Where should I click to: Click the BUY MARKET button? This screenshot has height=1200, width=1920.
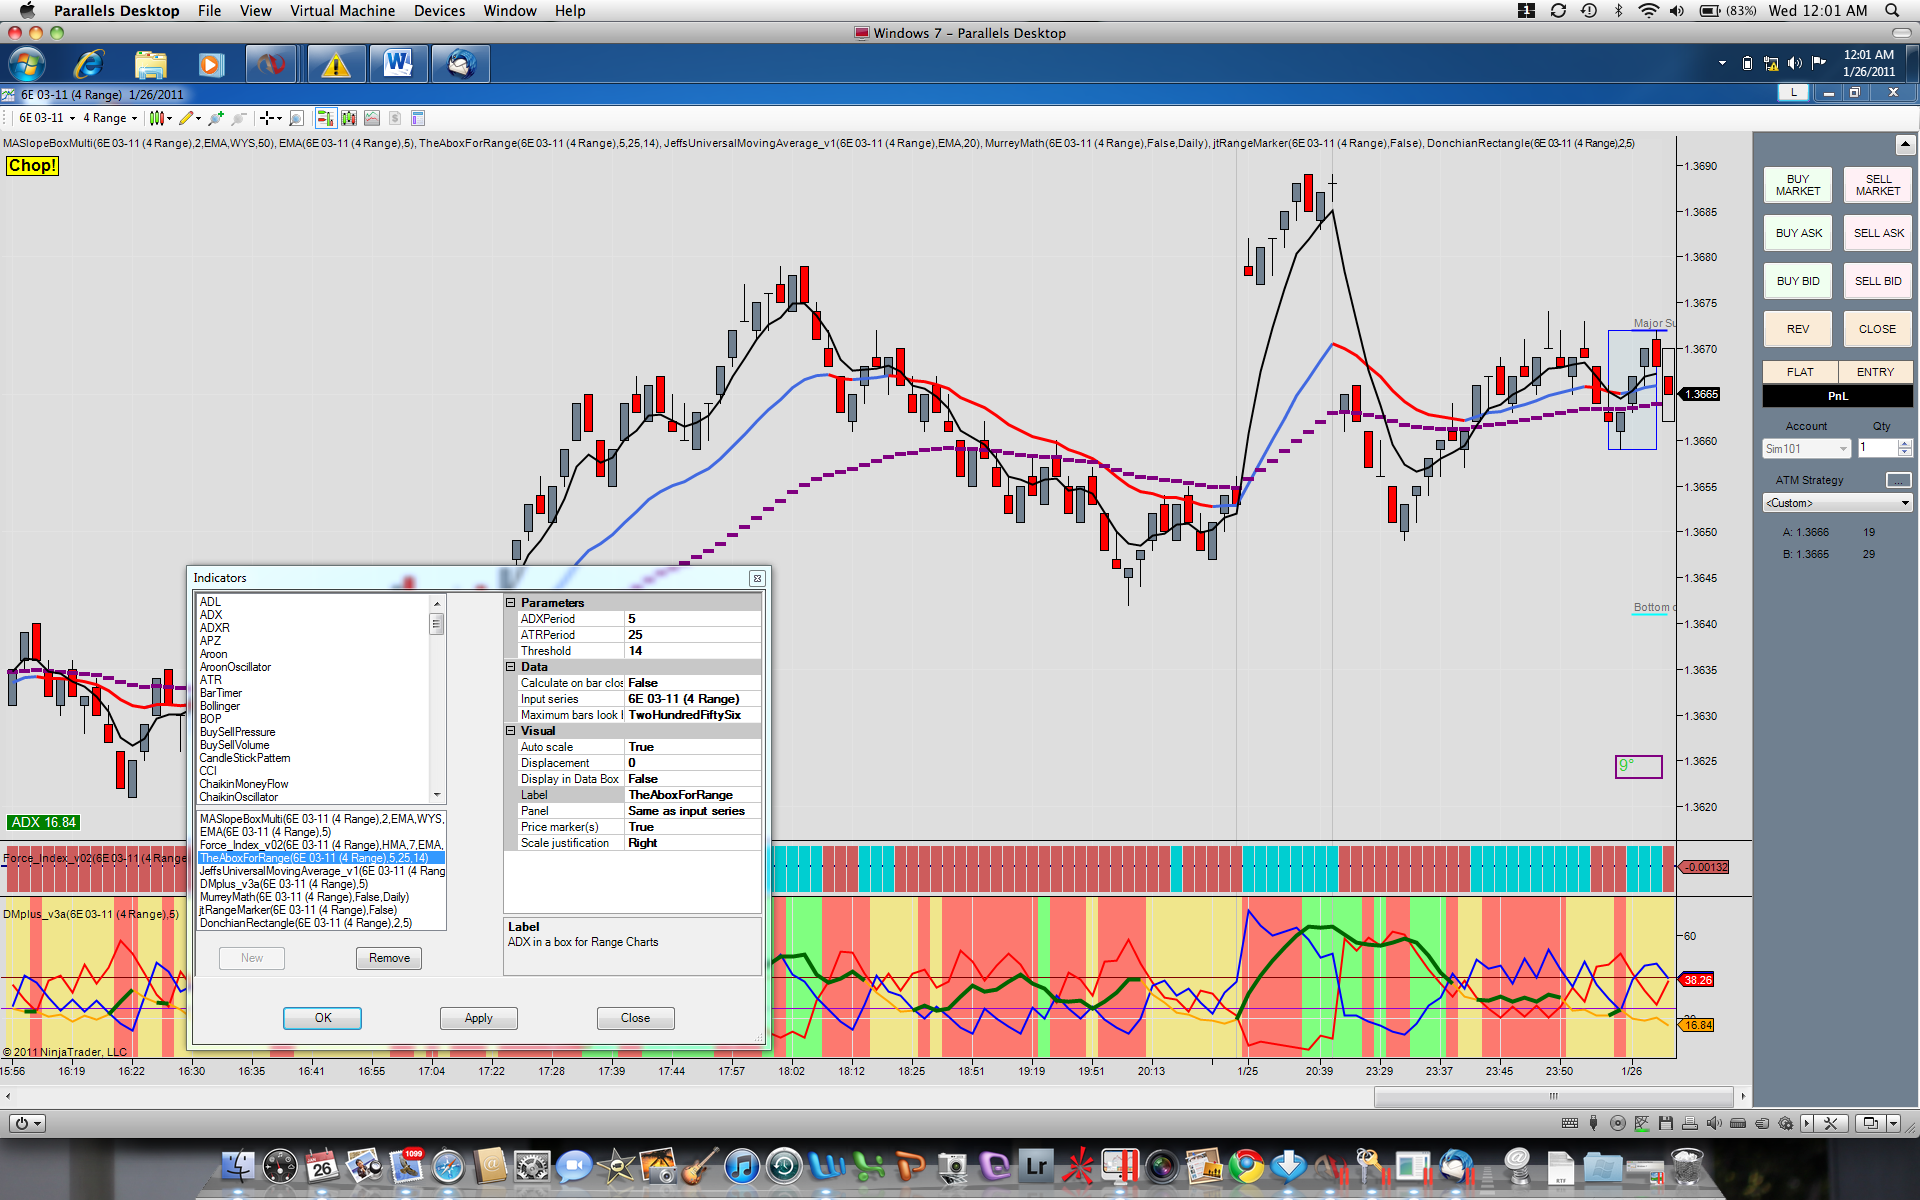1798,185
